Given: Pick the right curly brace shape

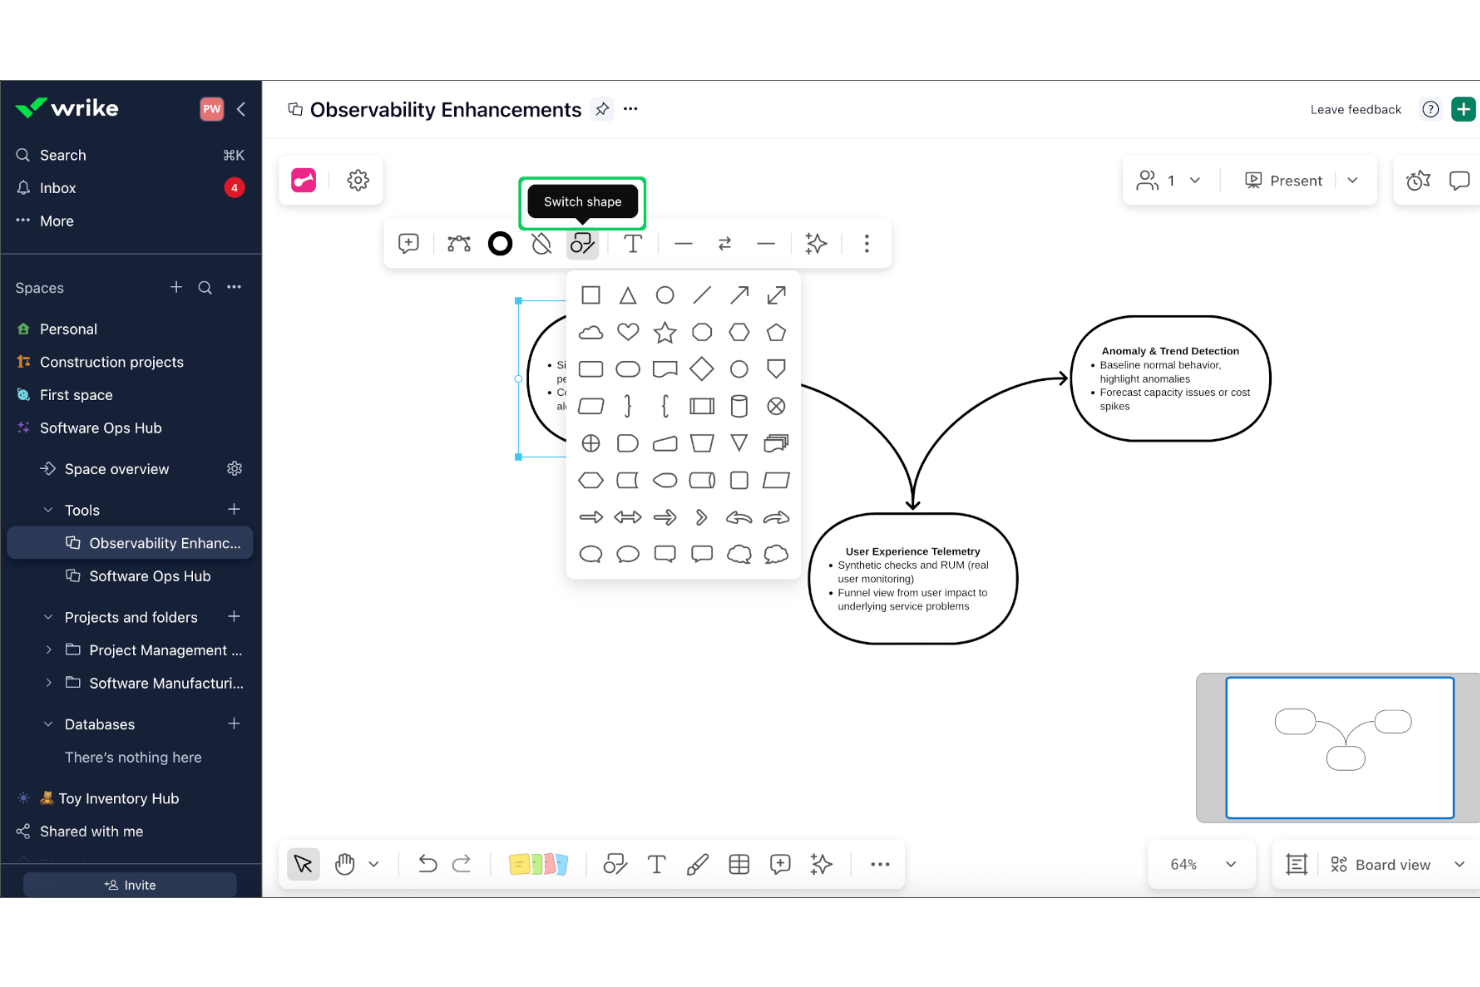Looking at the screenshot, I should coord(628,406).
